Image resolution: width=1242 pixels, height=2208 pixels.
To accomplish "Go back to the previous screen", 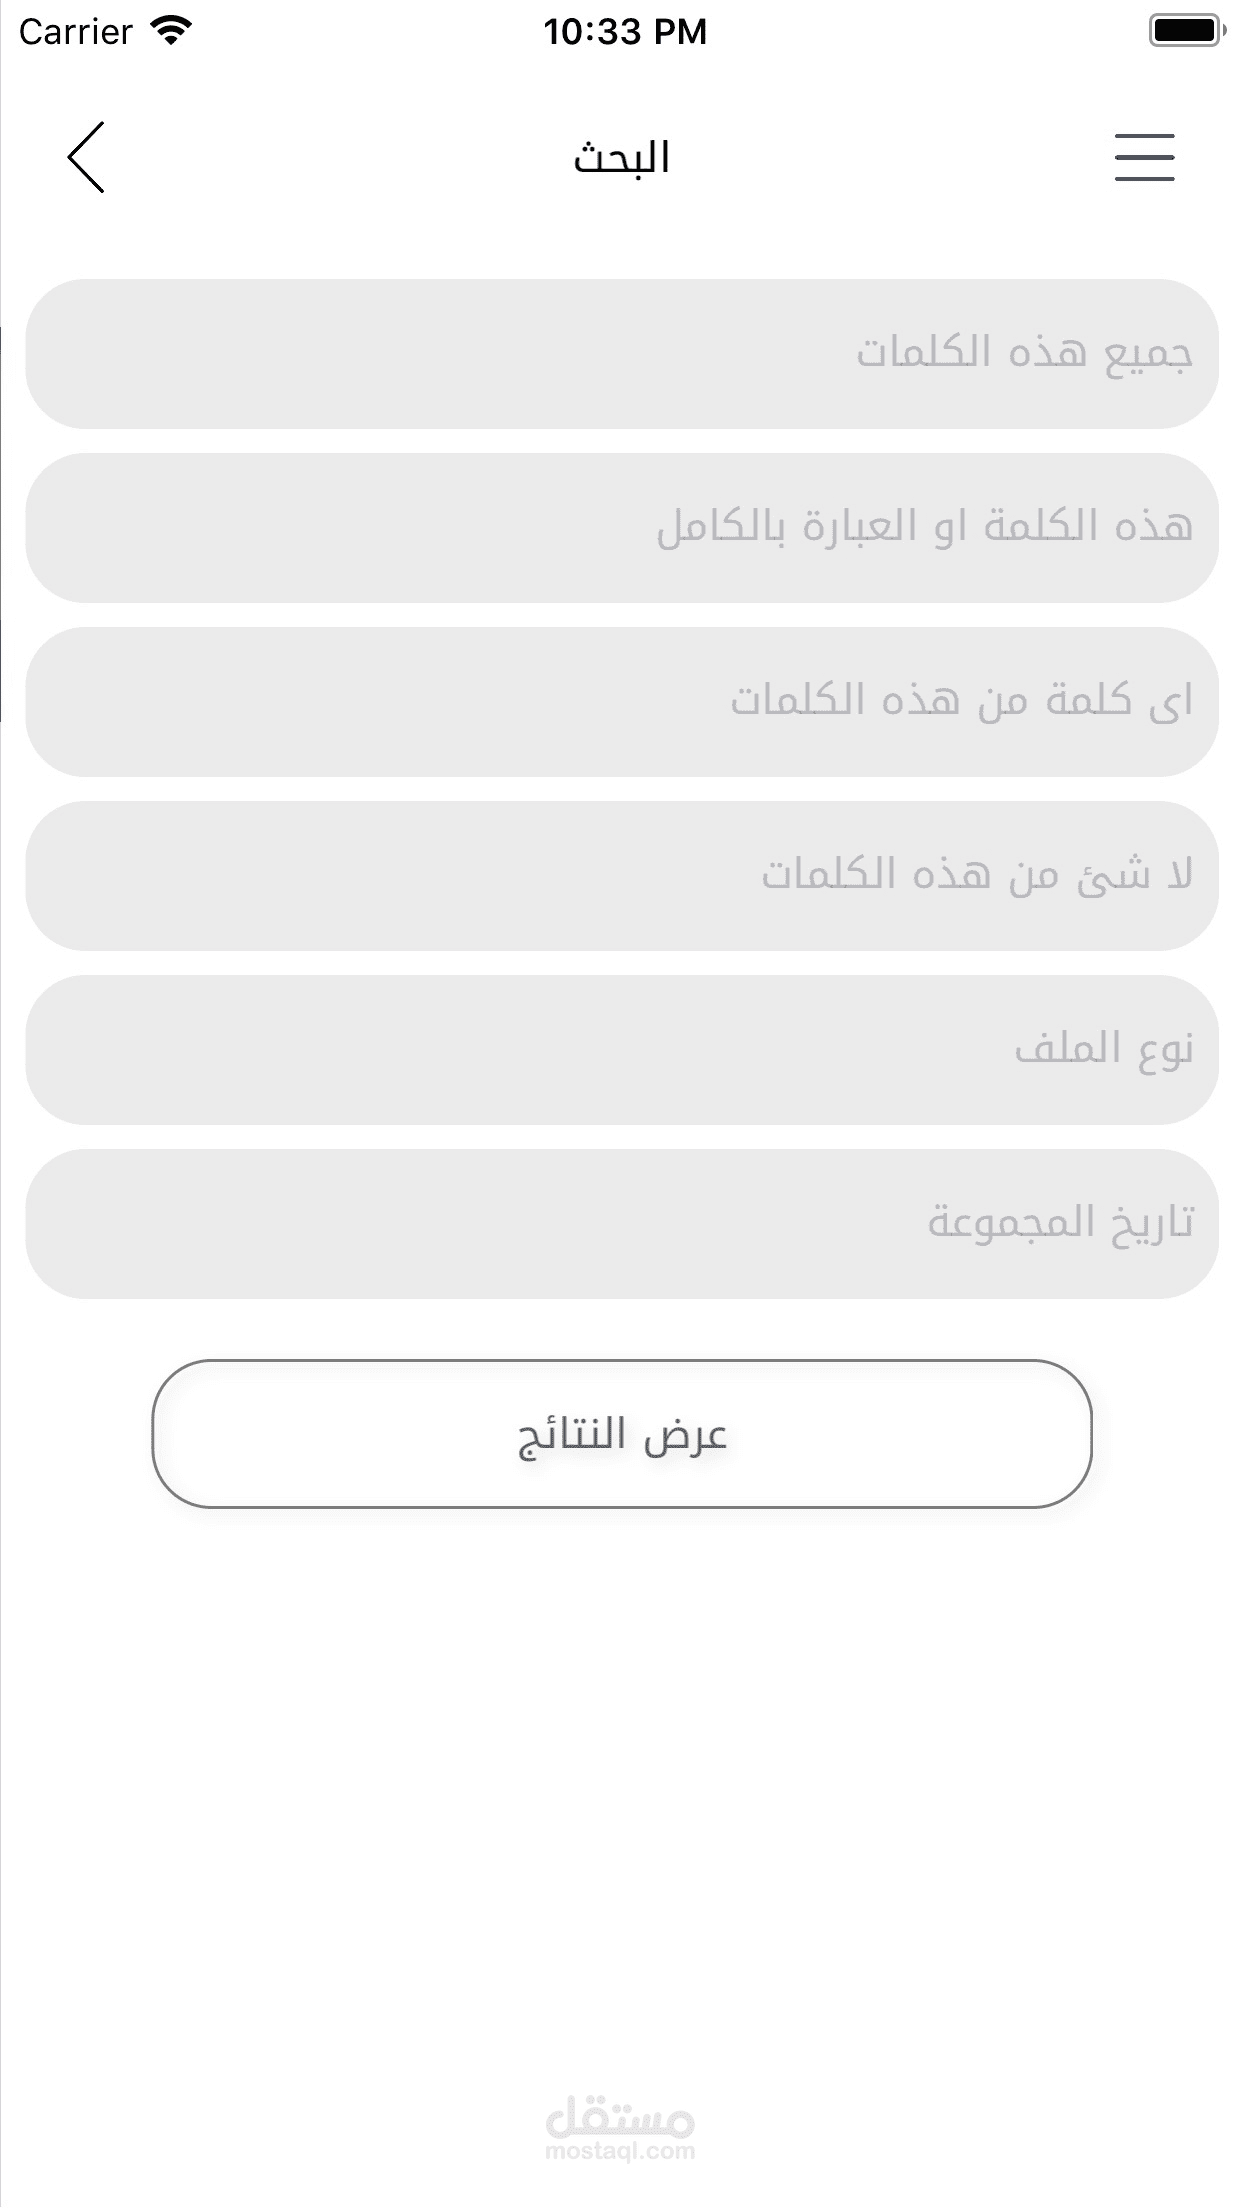I will (x=86, y=157).
